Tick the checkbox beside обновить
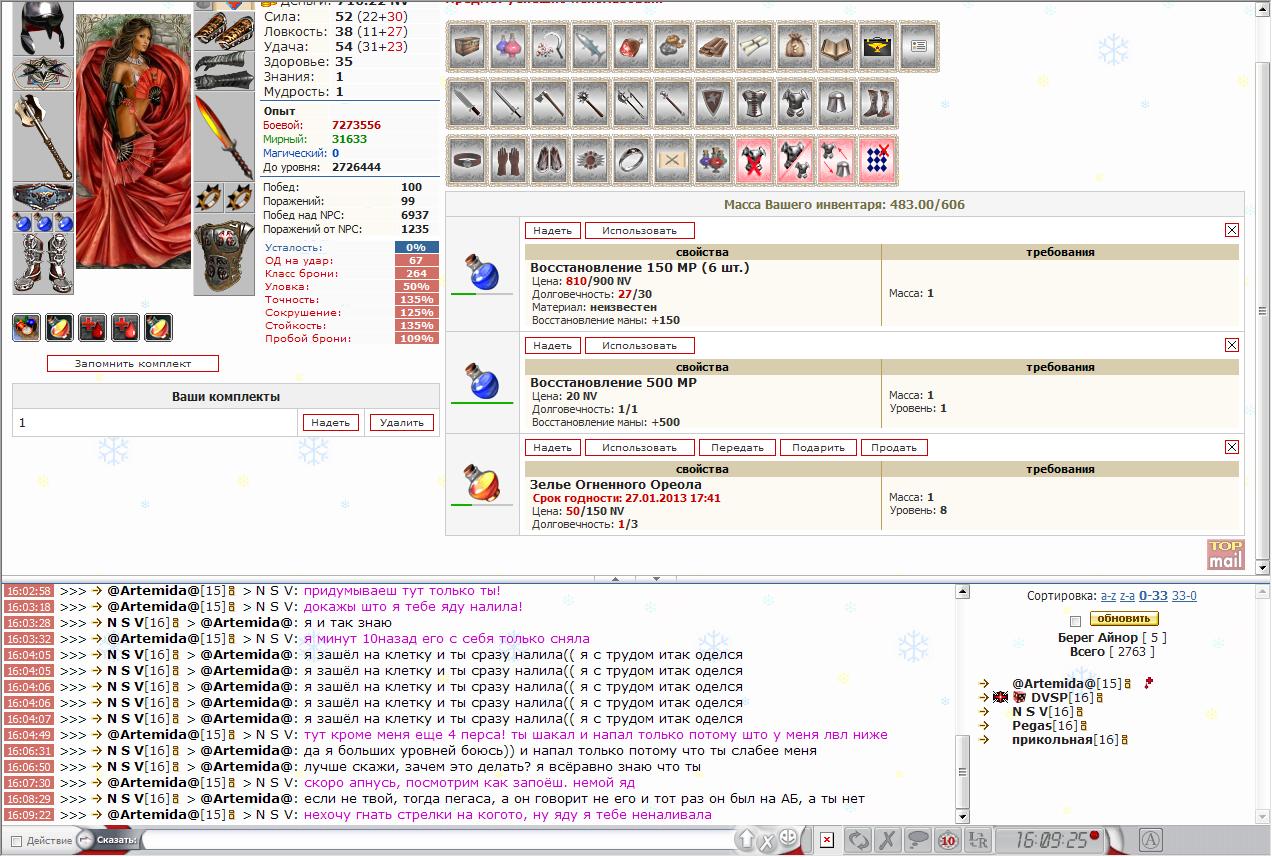1272x857 pixels. [1075, 621]
